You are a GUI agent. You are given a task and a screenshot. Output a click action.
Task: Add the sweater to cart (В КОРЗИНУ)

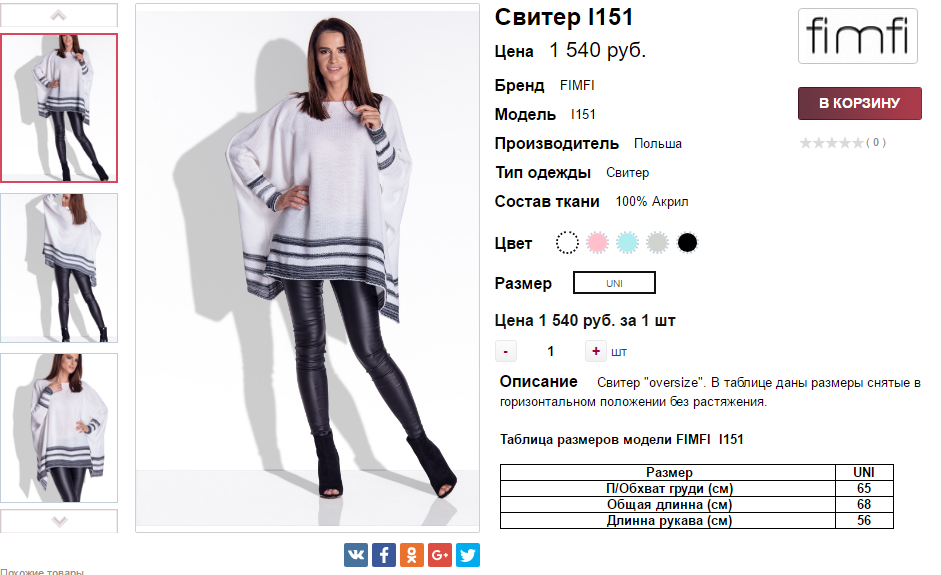point(859,103)
